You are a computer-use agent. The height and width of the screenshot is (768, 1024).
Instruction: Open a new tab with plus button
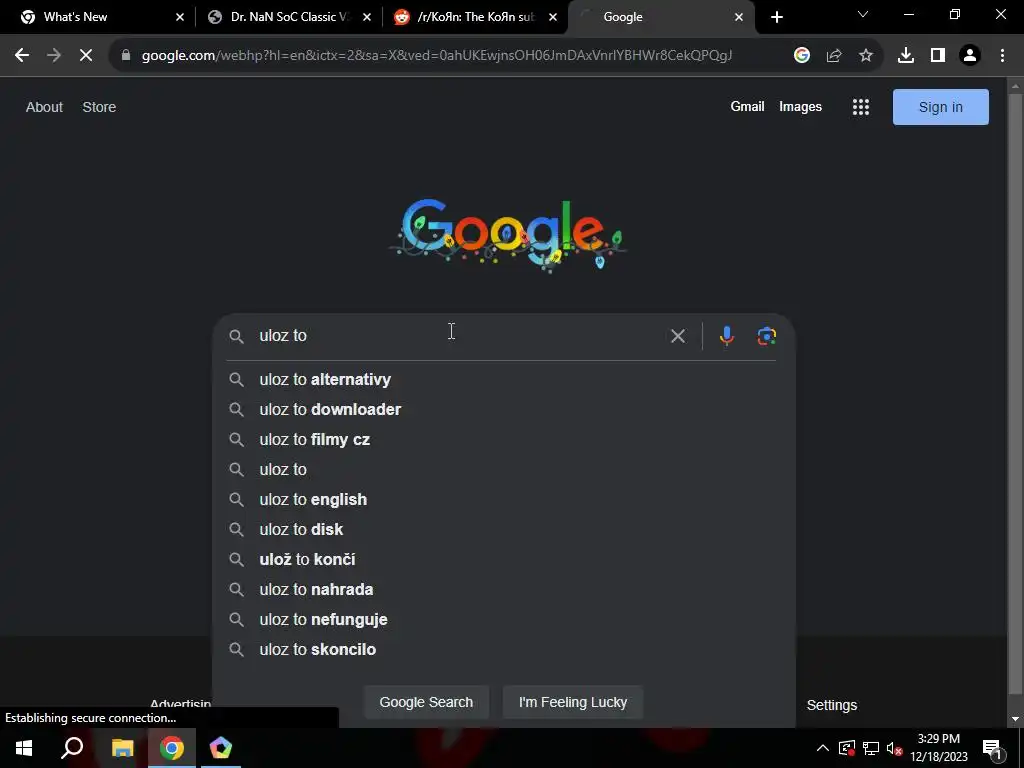point(776,17)
